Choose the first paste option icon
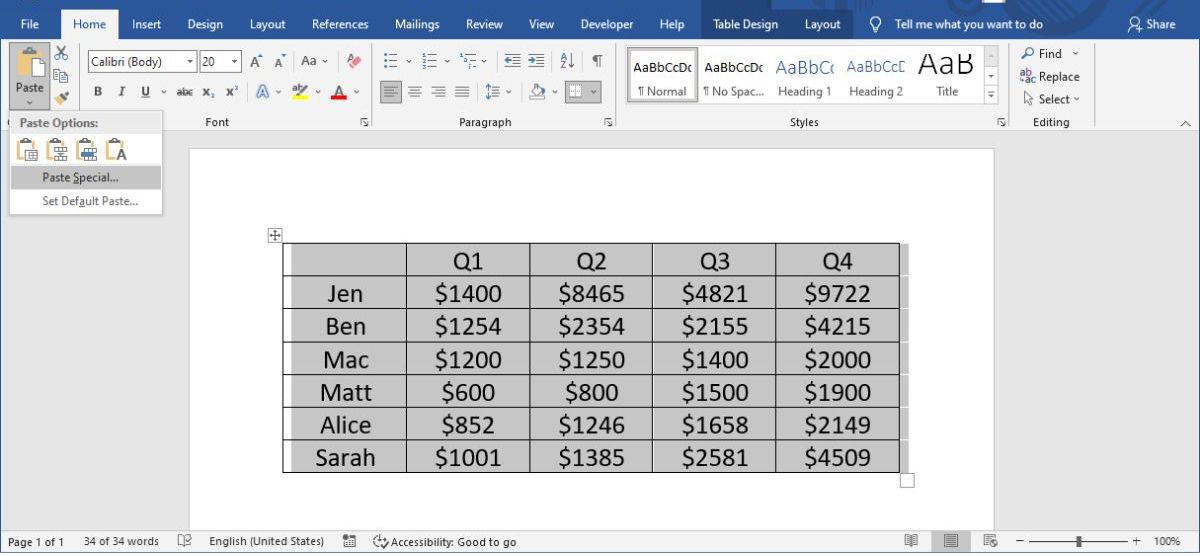The image size is (1200, 556). (28, 150)
